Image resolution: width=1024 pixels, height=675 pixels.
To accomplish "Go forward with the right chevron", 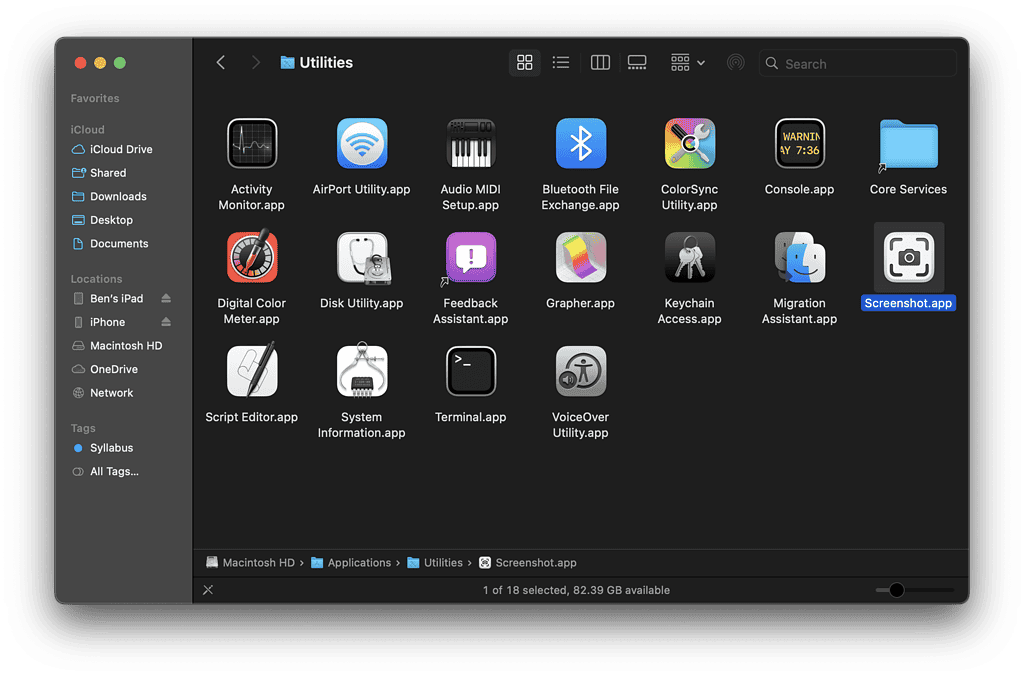I will coord(255,63).
